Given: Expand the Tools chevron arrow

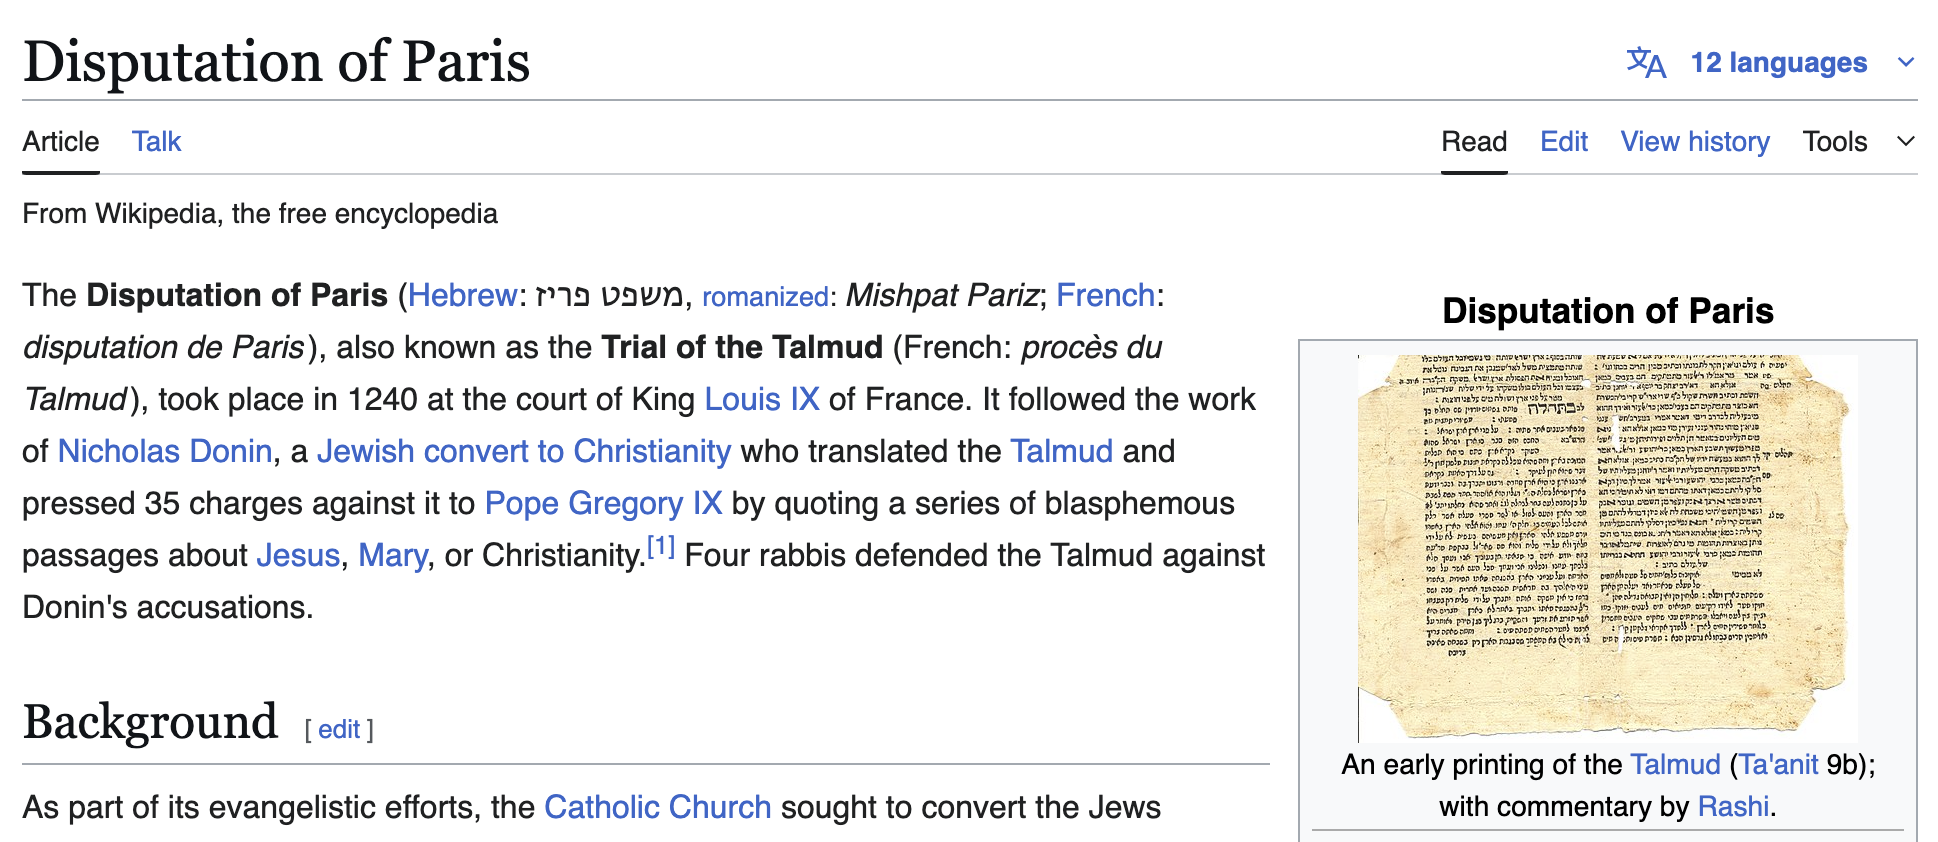Looking at the screenshot, I should point(1906,142).
